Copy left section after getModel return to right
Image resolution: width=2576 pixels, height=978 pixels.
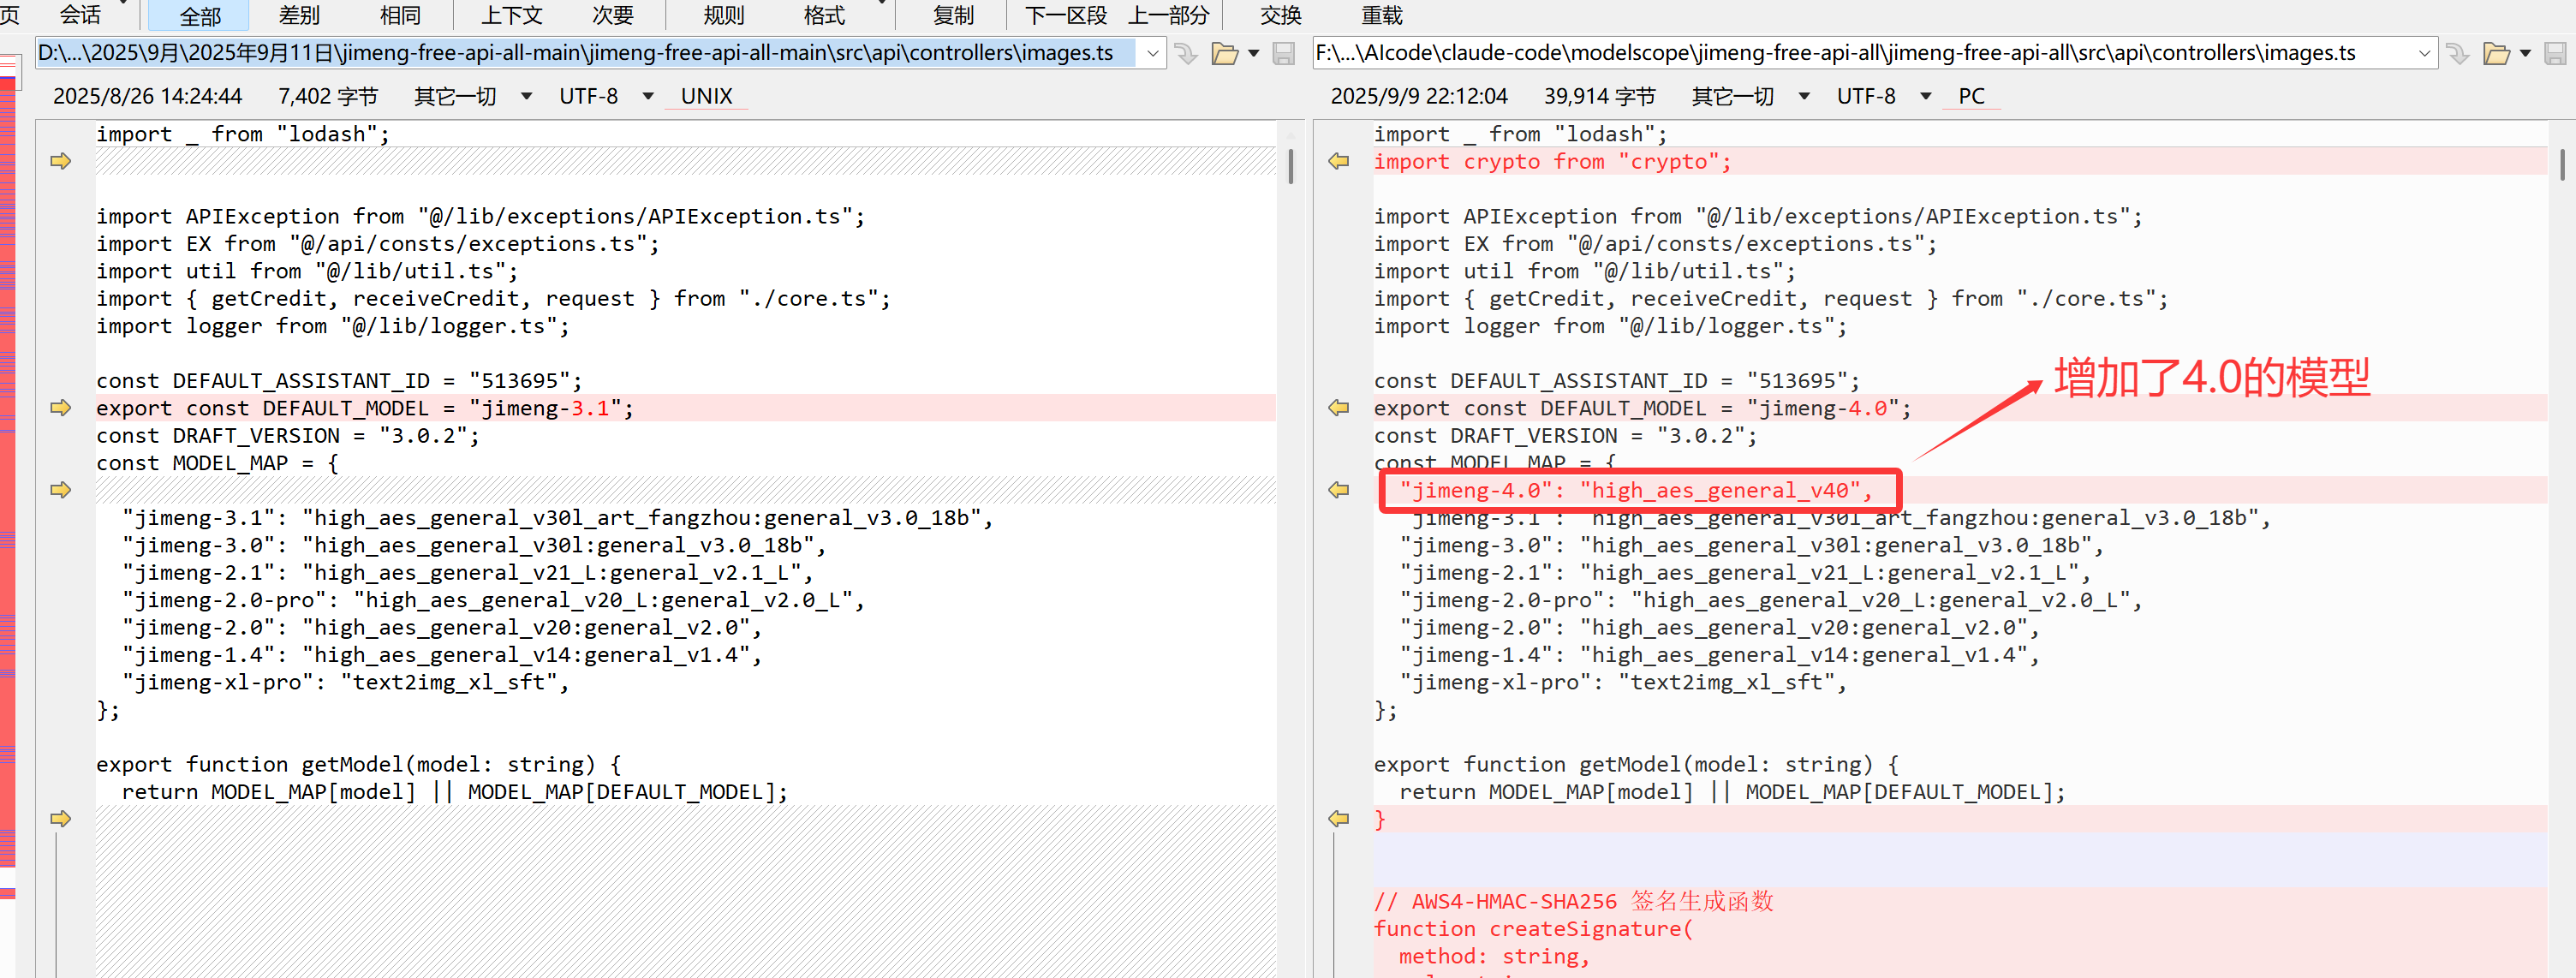click(61, 819)
